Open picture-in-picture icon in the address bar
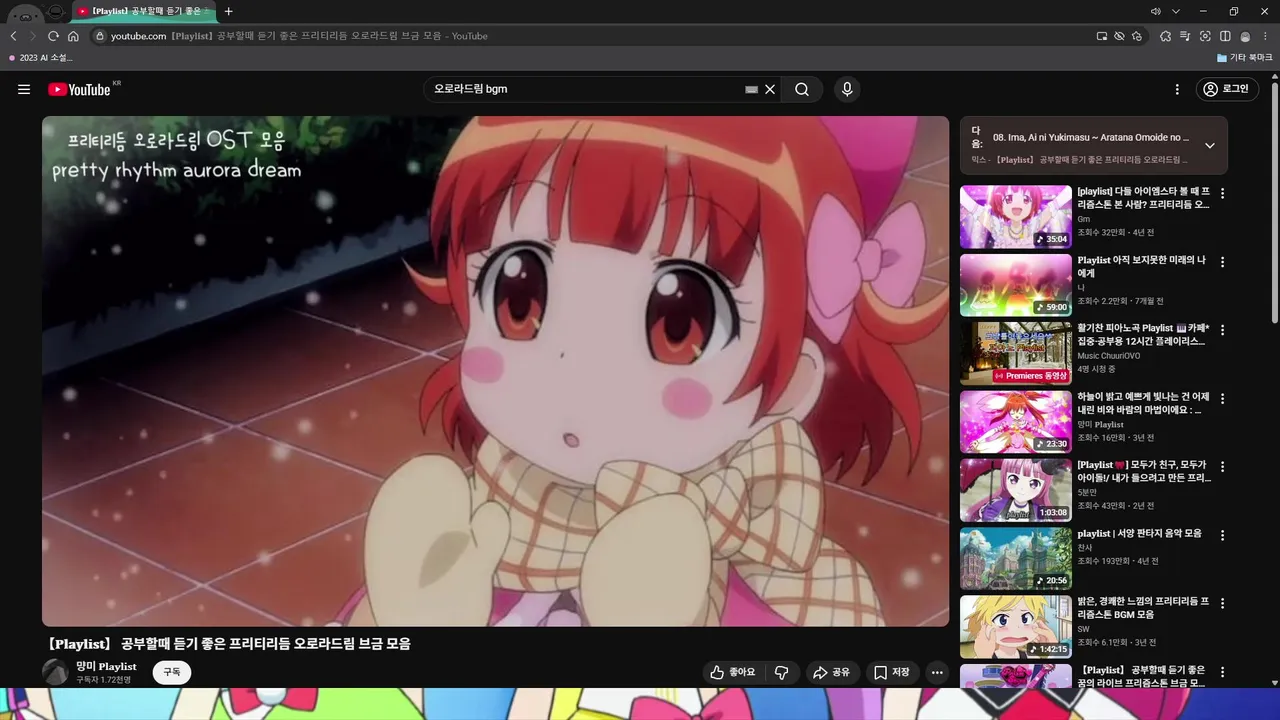 [x=1102, y=36]
